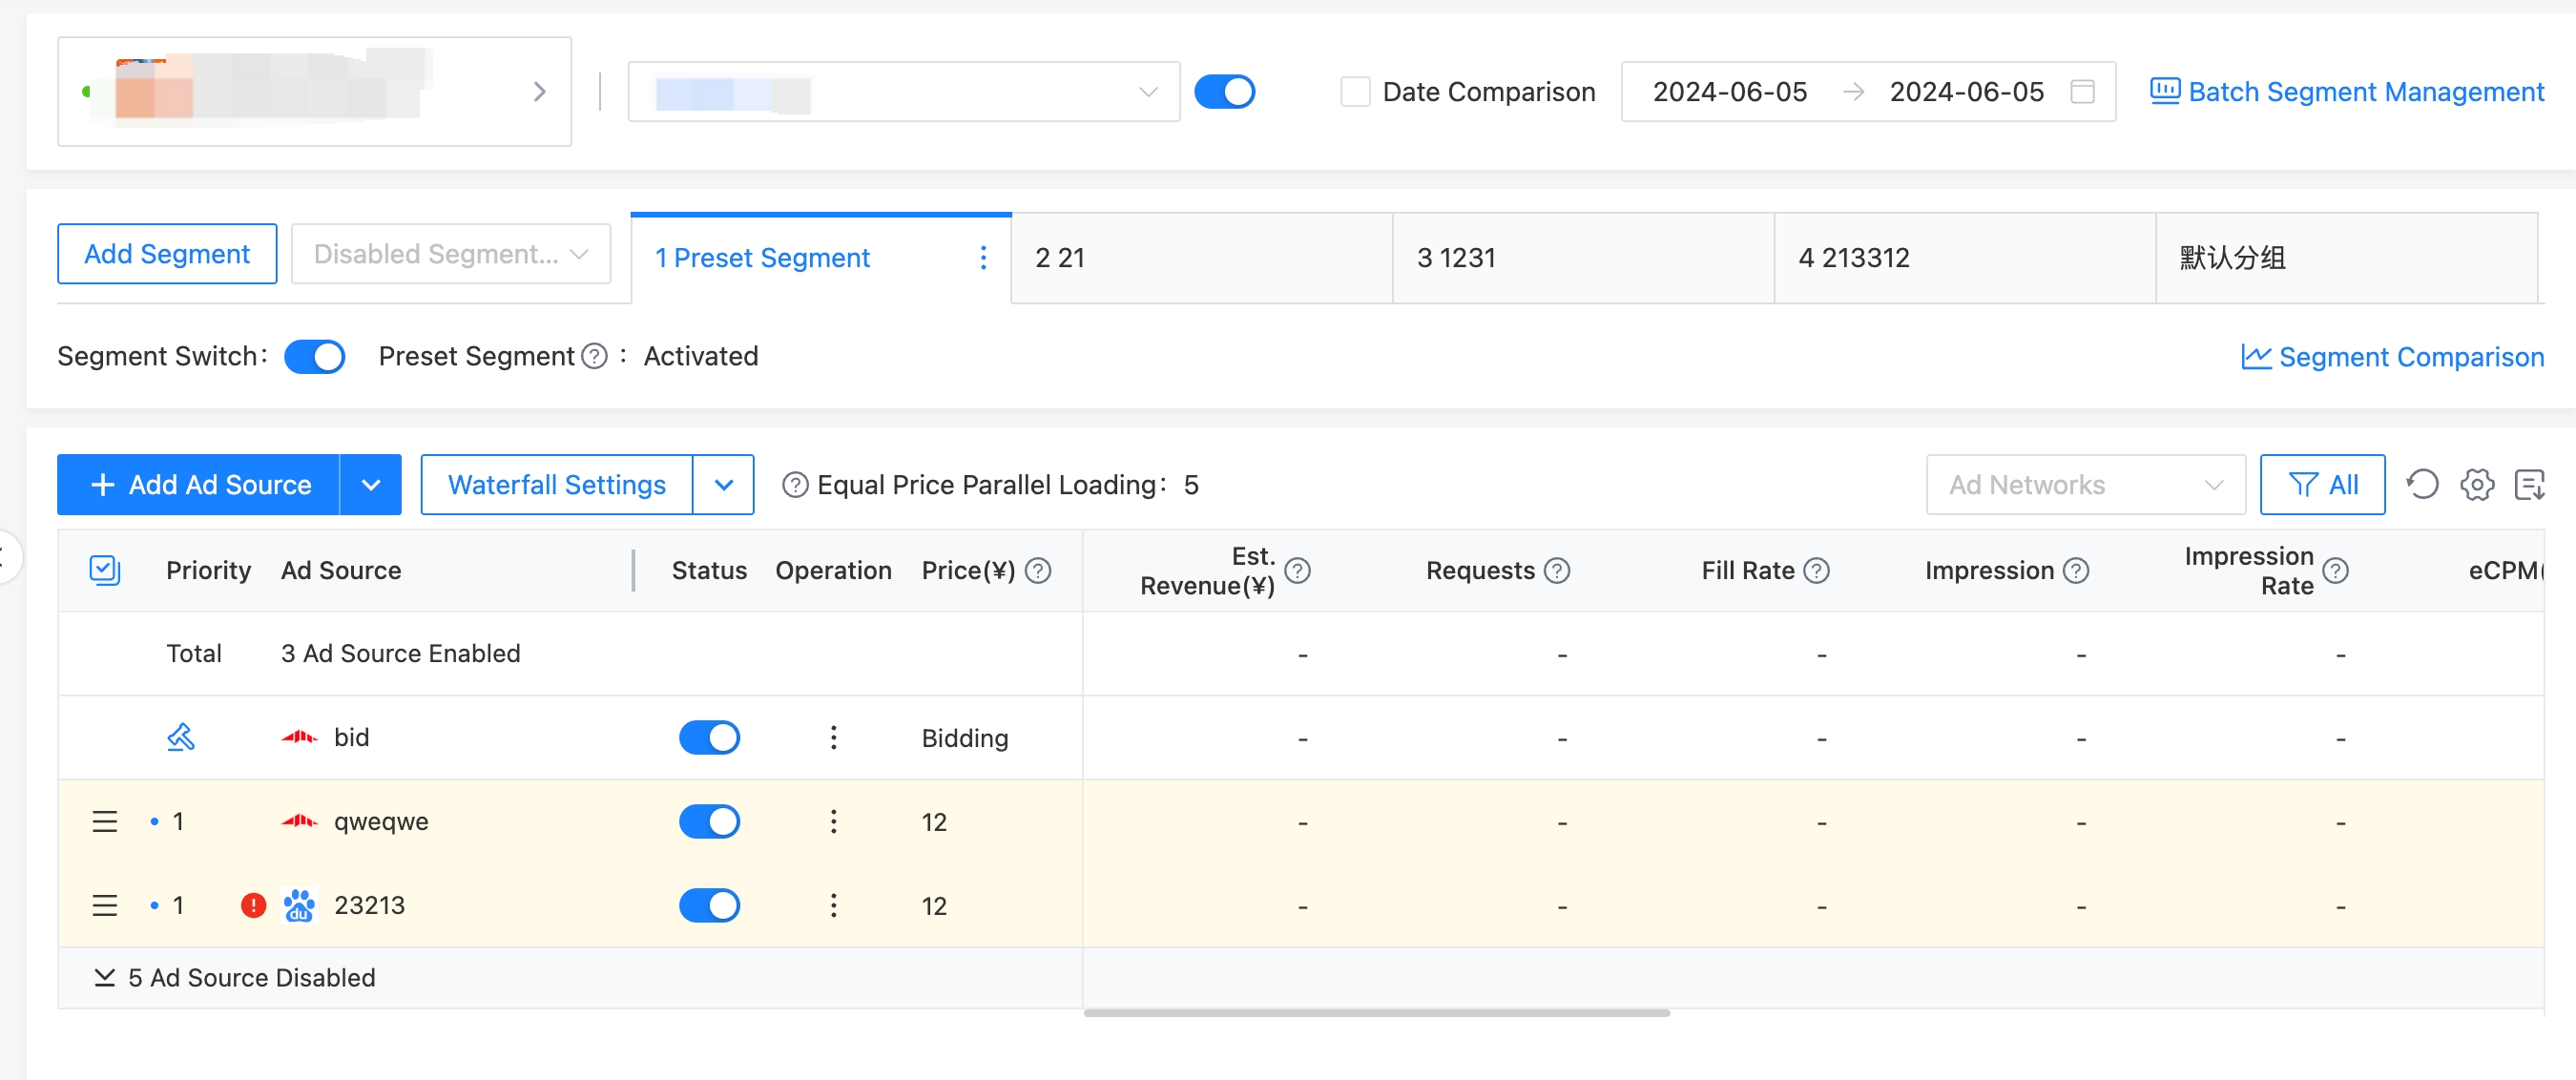The height and width of the screenshot is (1080, 2576).
Task: Open operation menu for qweqwe row
Action: coord(833,822)
